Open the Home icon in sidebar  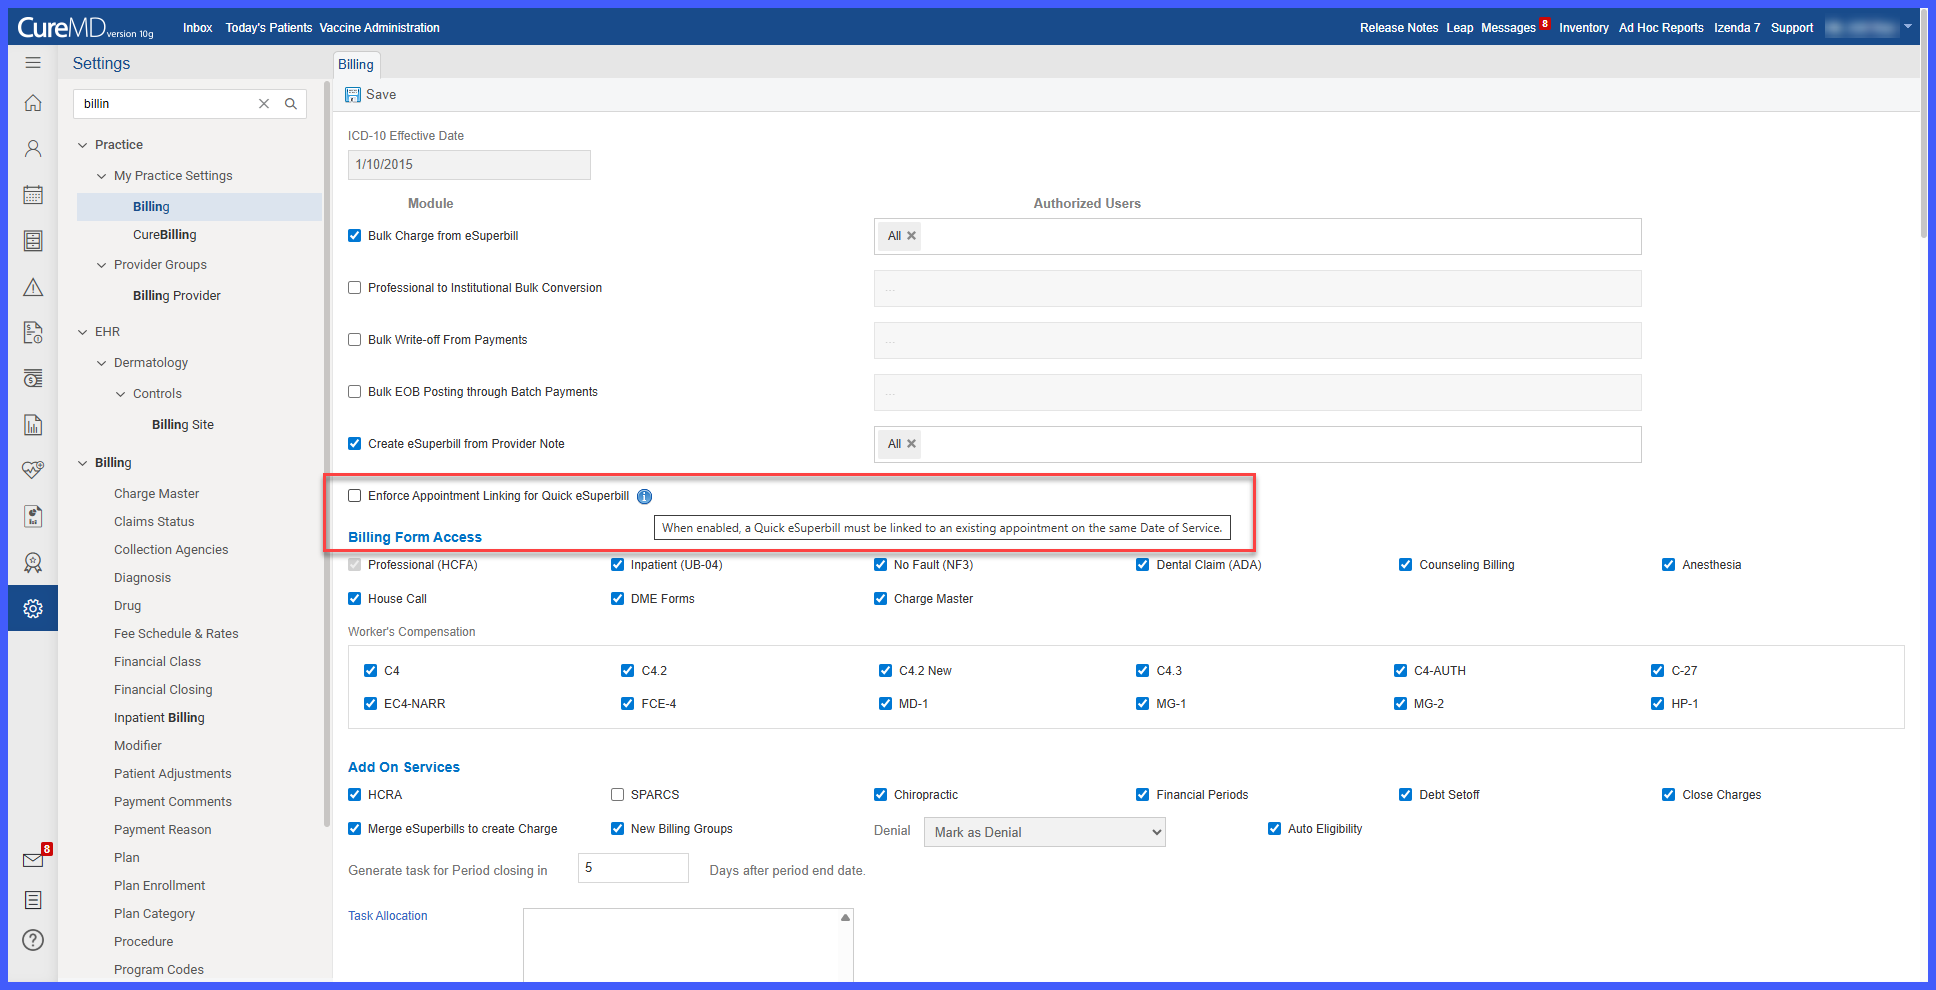click(33, 103)
